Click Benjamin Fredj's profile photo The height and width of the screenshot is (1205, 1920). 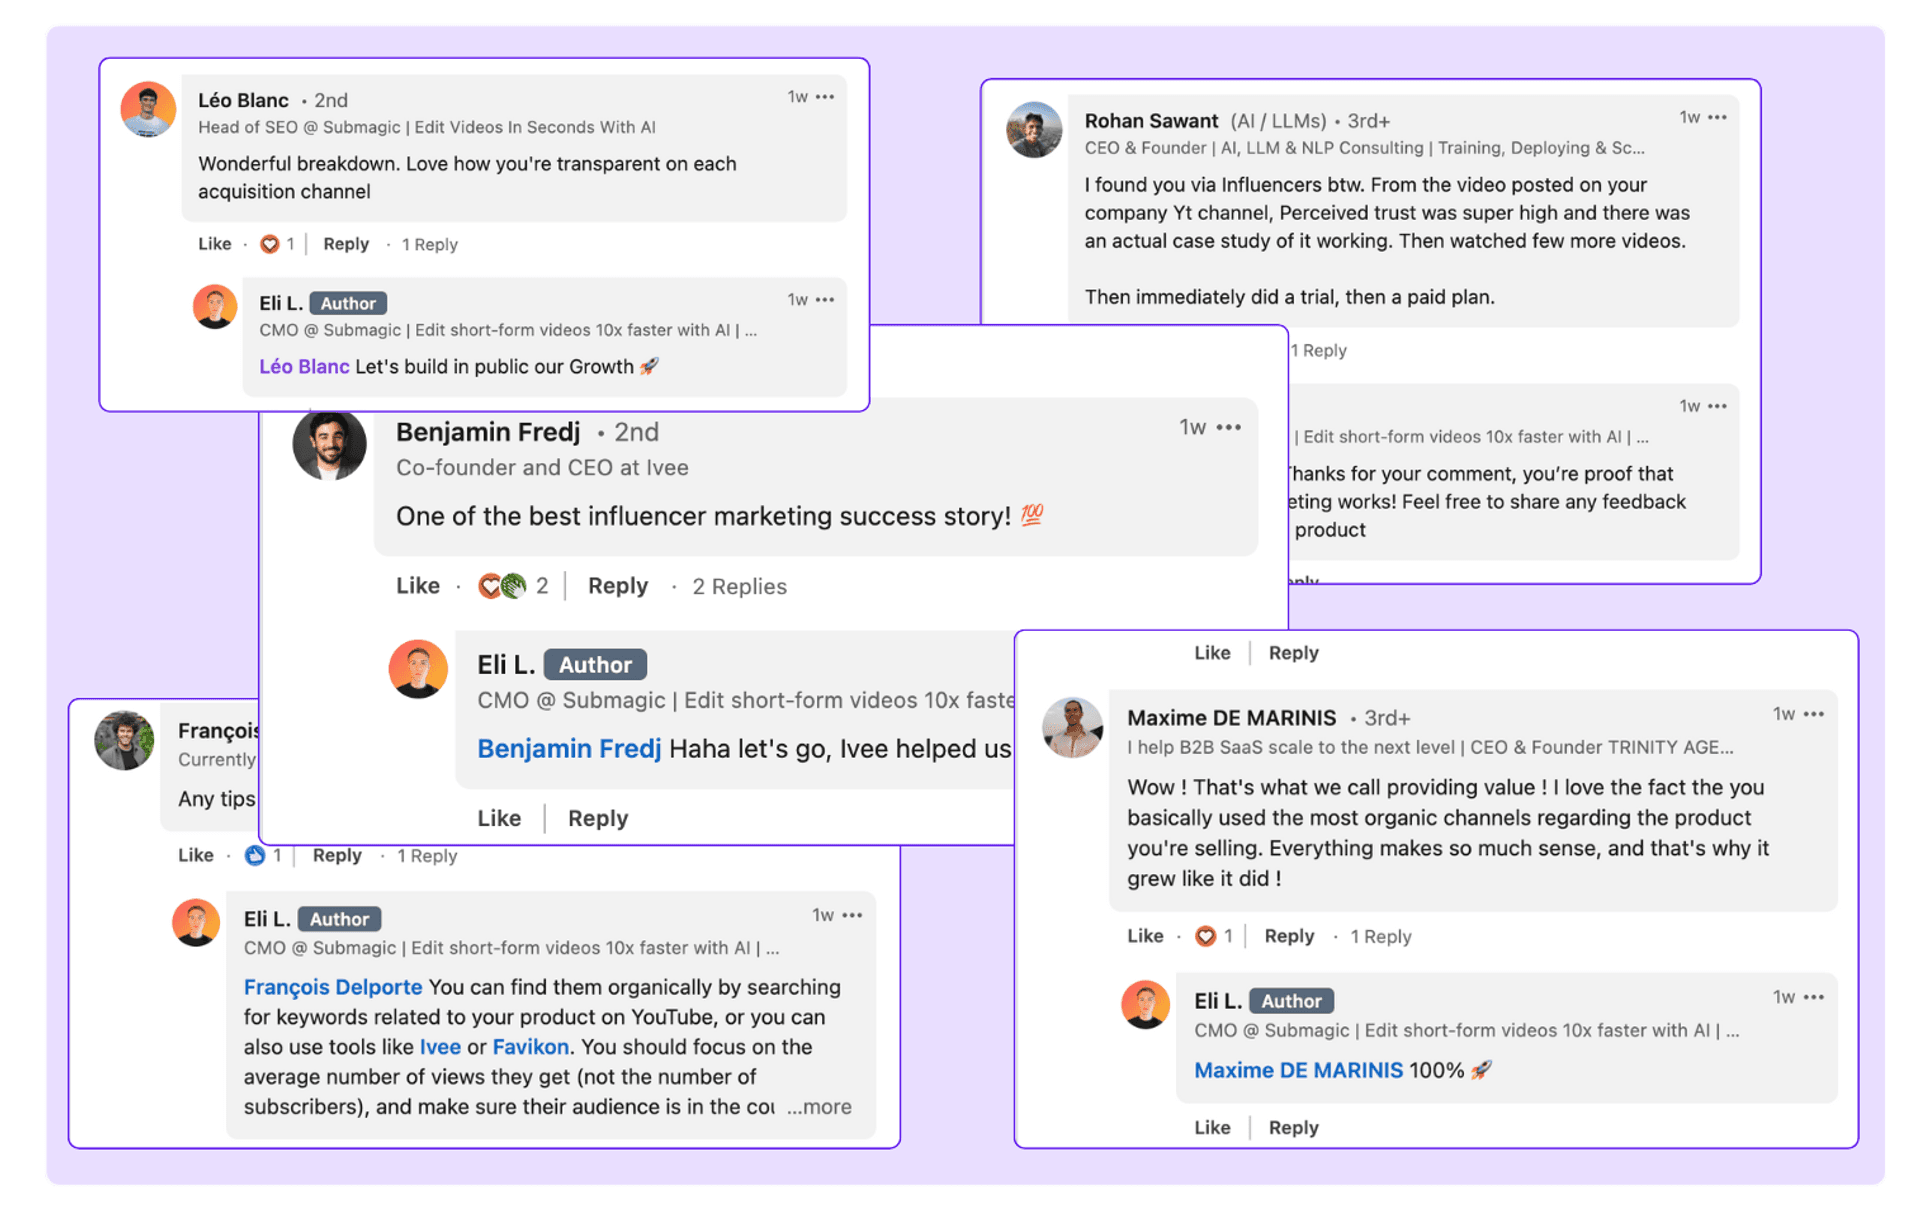click(x=329, y=444)
